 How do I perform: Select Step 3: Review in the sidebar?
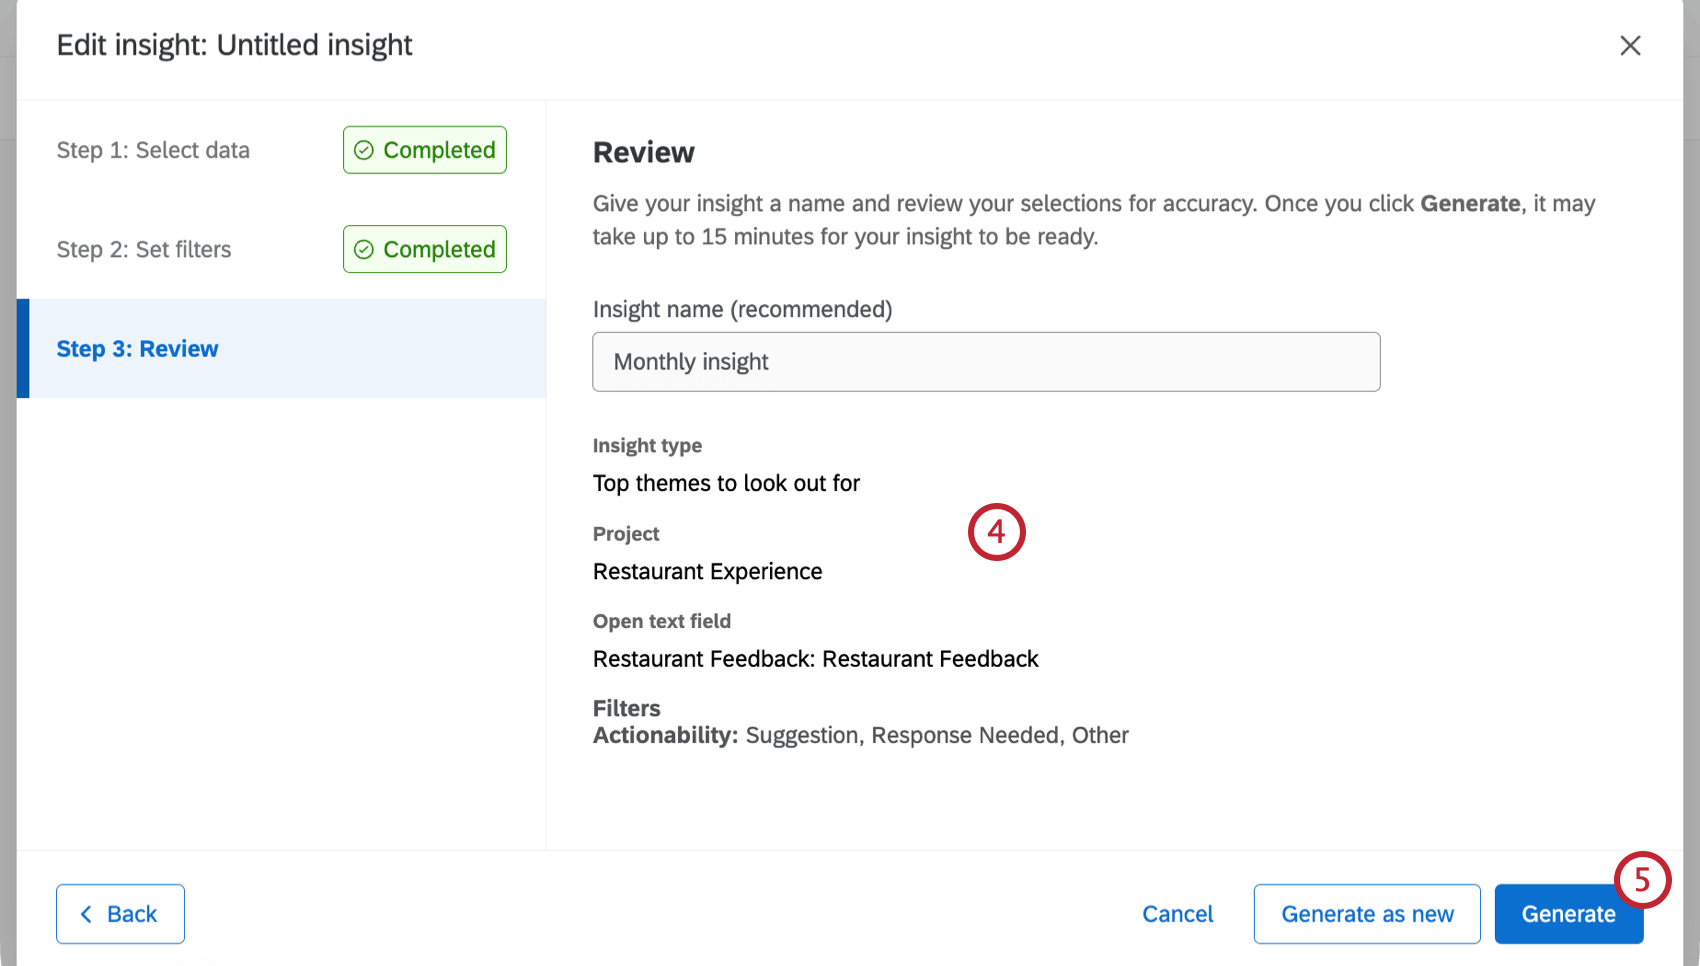coord(137,348)
